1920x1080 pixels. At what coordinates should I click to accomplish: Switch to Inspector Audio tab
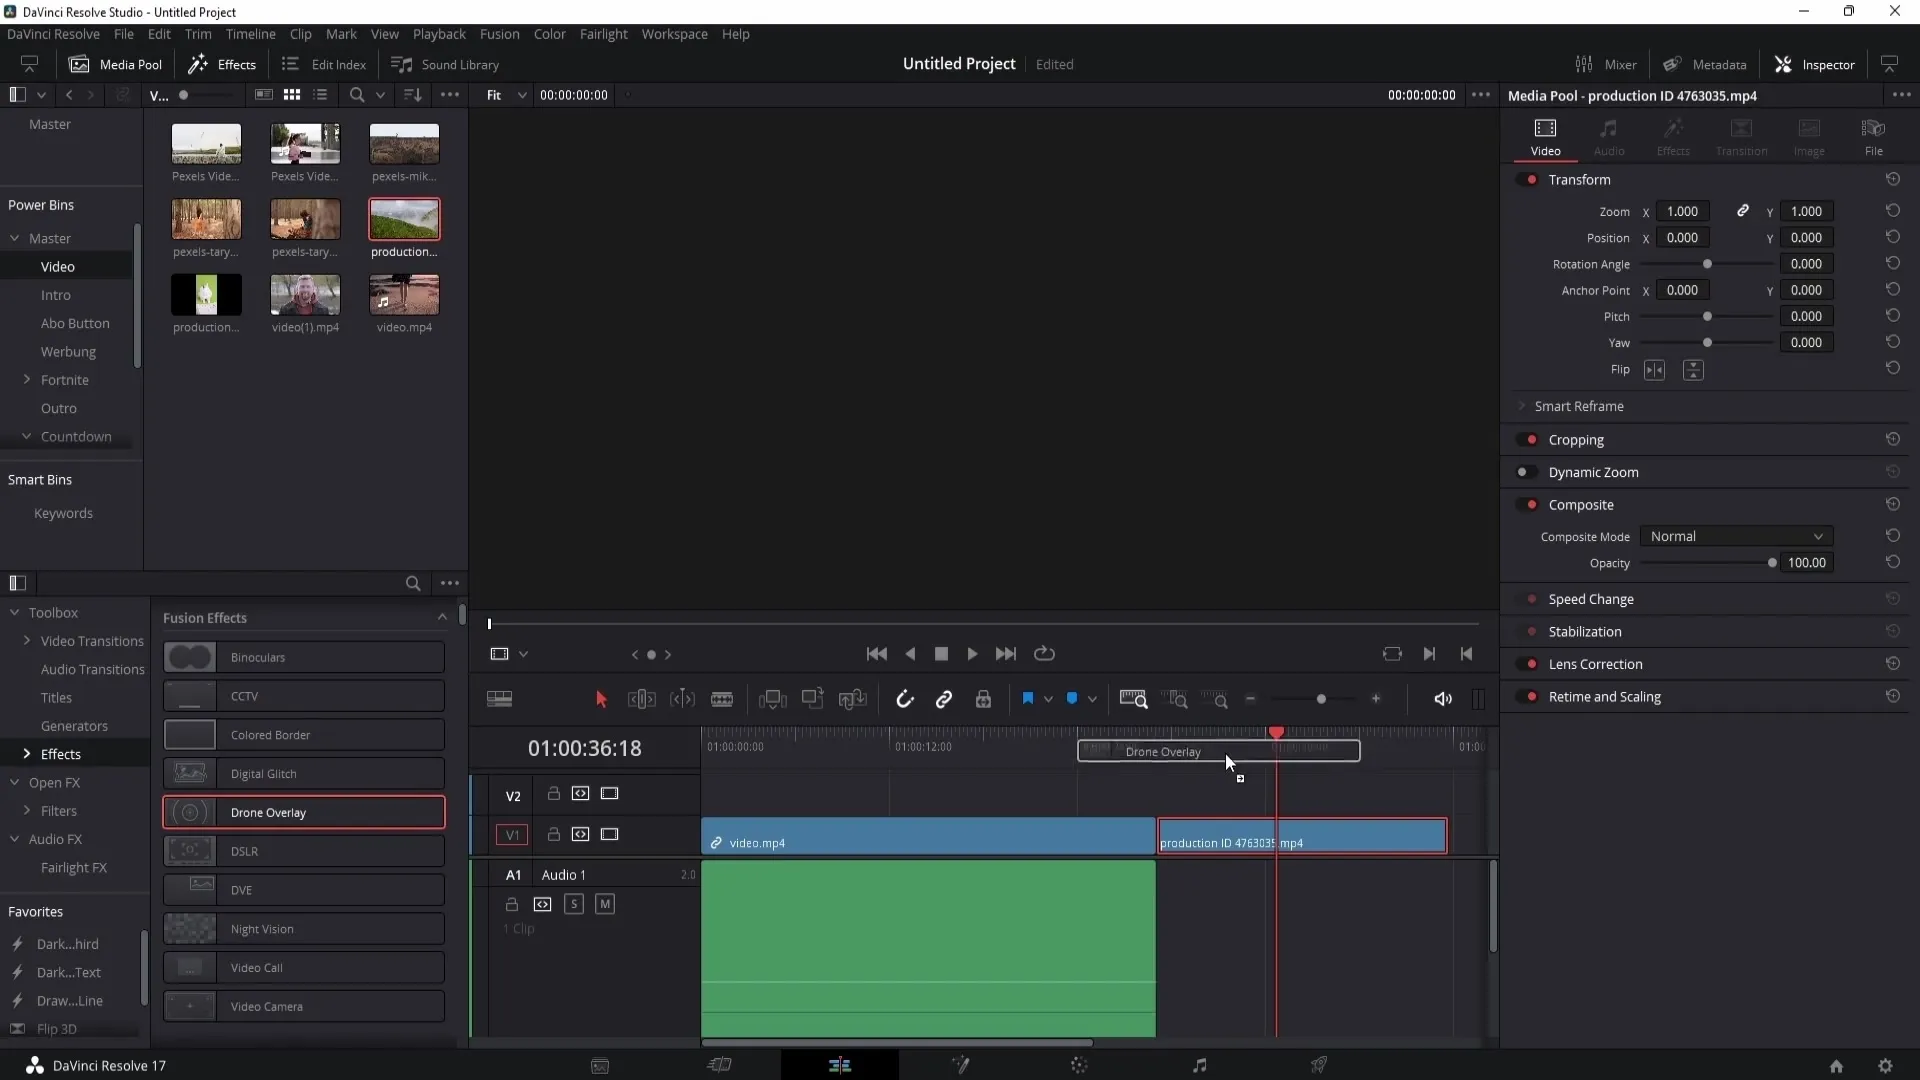pos(1609,138)
